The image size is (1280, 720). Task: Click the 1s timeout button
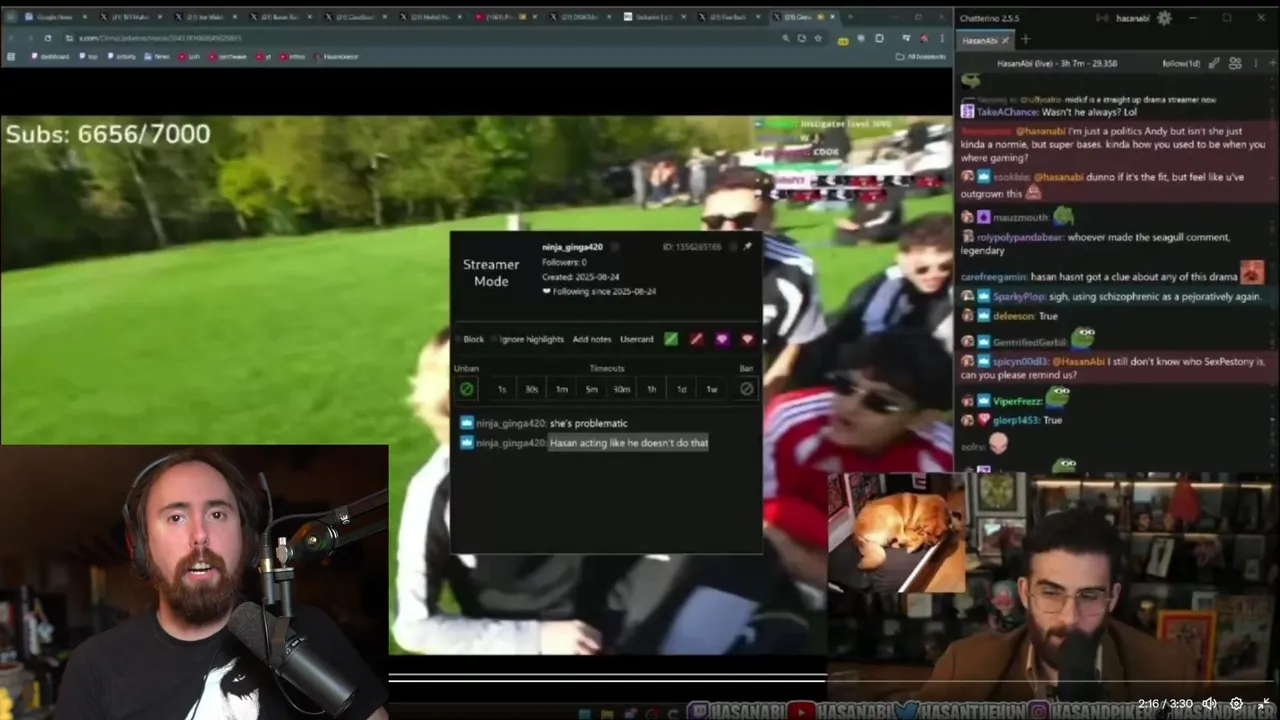502,389
